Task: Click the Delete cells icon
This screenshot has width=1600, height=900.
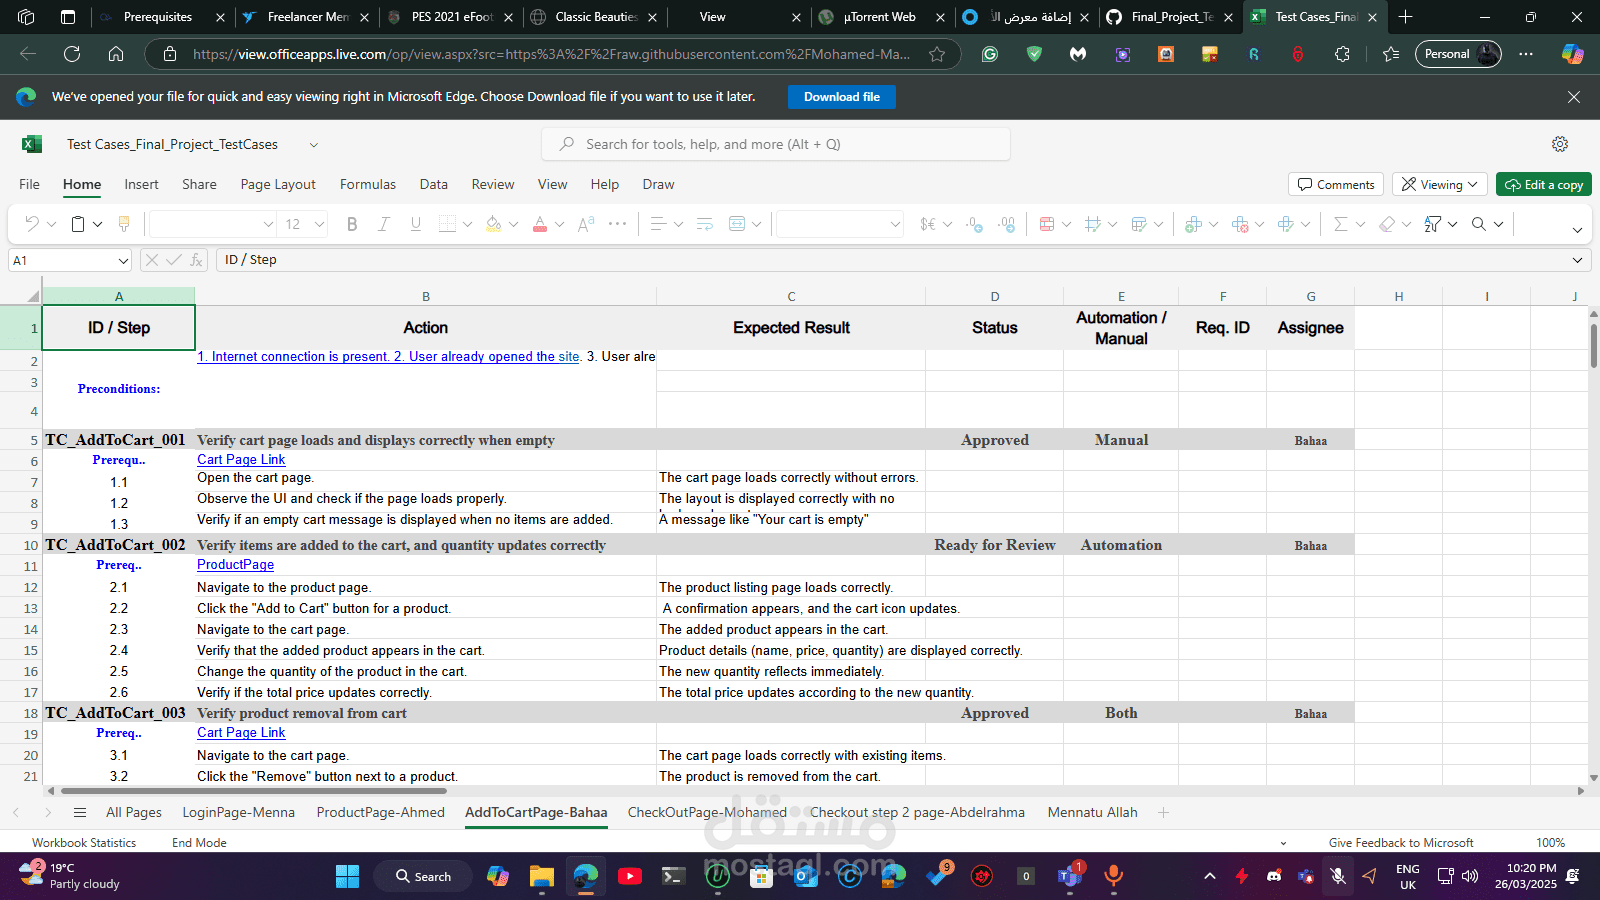Action: point(1240,224)
